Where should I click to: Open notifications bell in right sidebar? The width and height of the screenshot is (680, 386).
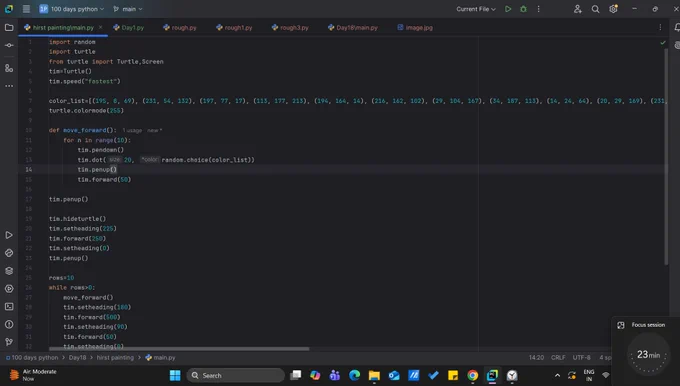[677, 27]
